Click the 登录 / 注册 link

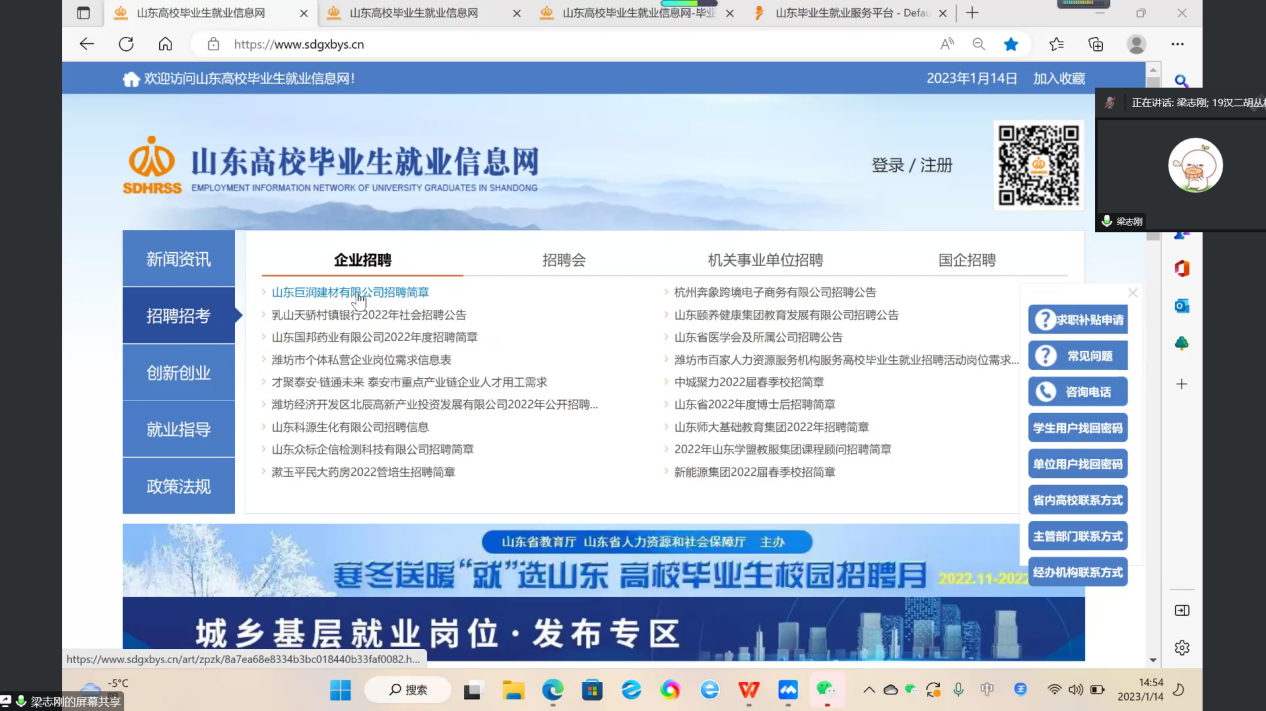[911, 165]
